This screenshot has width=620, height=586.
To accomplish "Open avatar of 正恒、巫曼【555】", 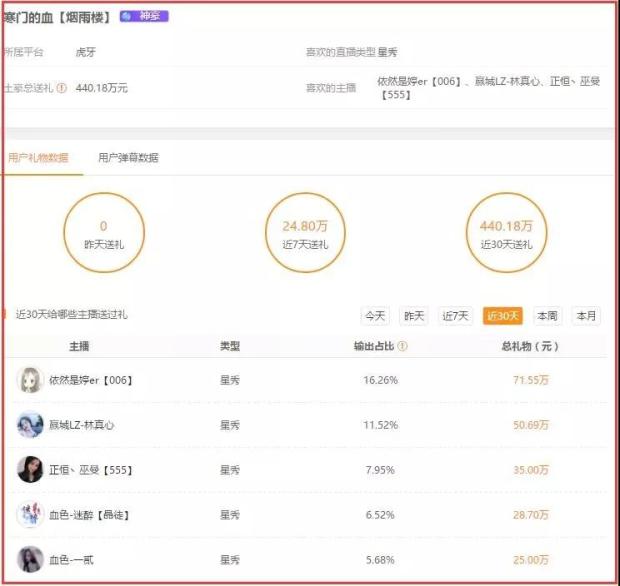I will coord(30,470).
